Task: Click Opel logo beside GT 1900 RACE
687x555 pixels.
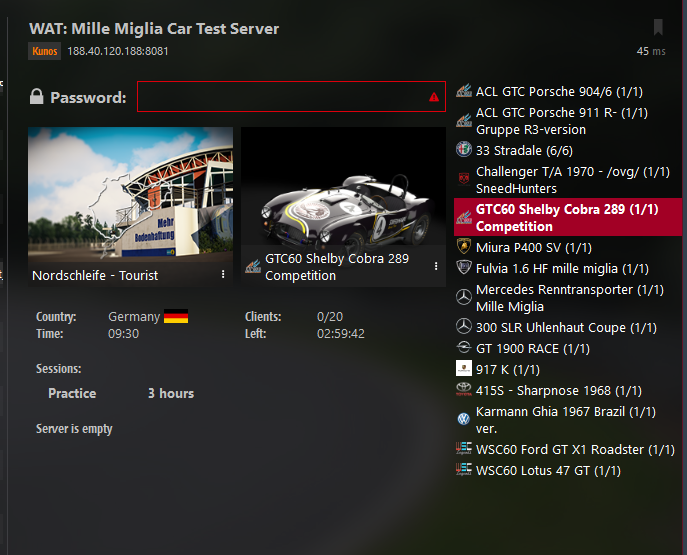Action: pos(464,347)
